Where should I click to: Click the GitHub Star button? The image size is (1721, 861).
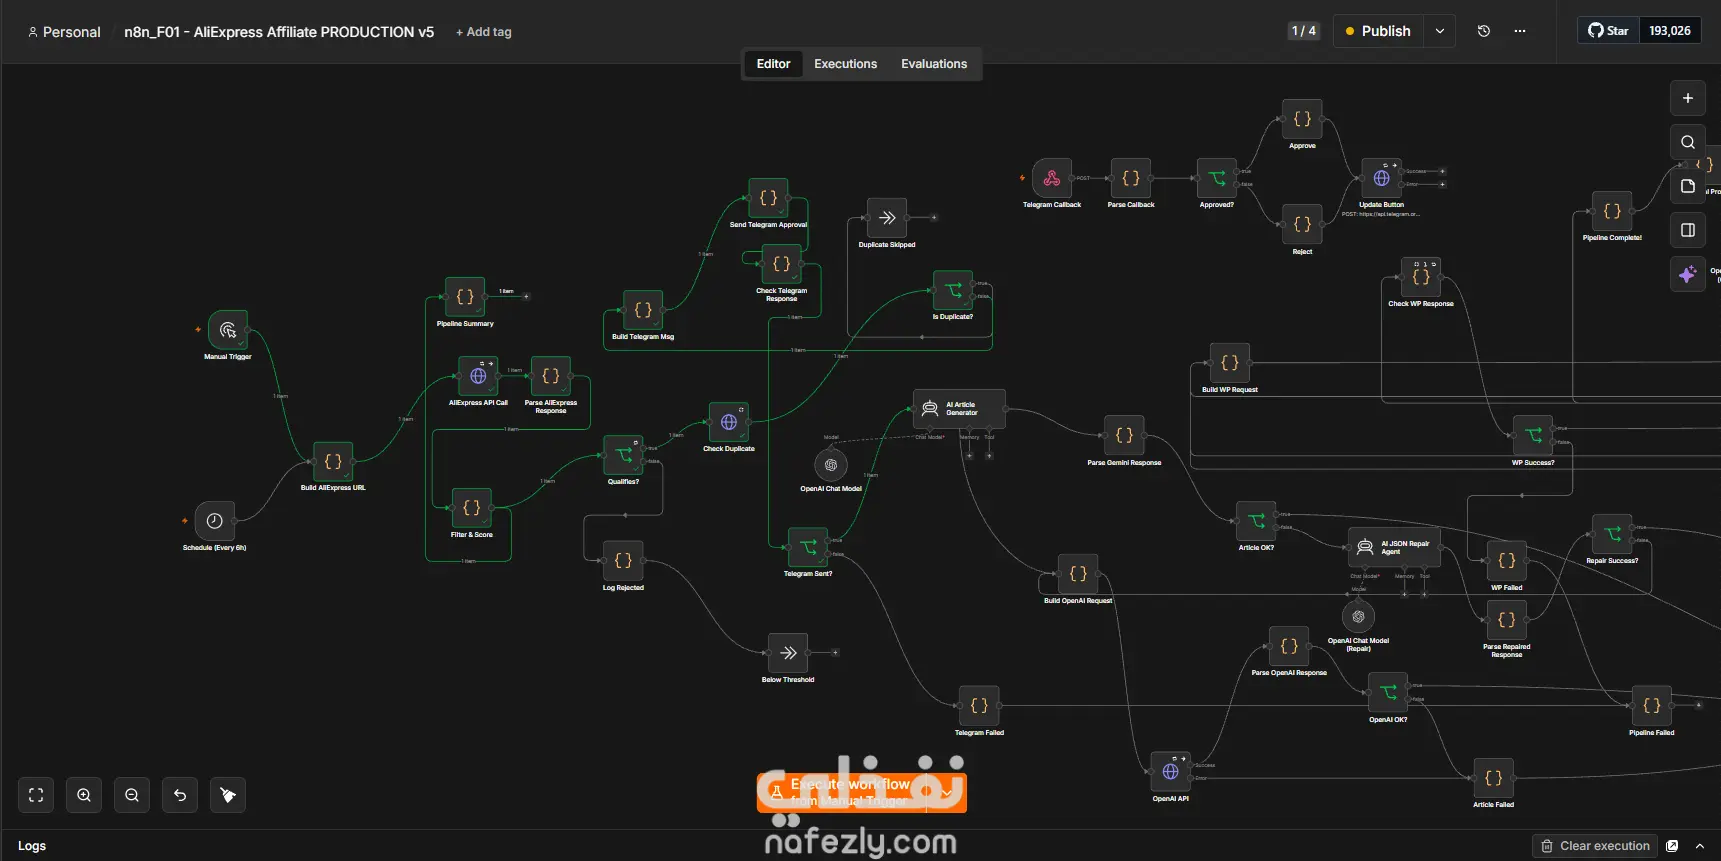(1608, 31)
